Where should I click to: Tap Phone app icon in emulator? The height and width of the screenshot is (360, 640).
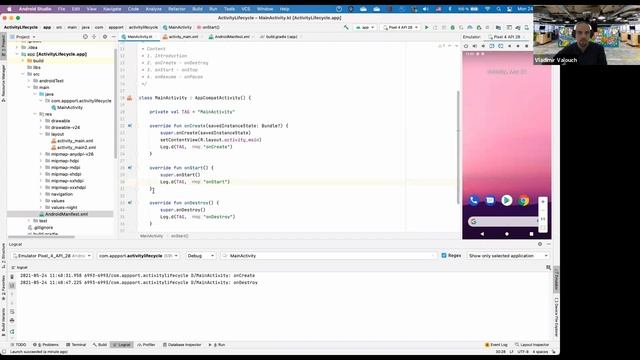[473, 200]
